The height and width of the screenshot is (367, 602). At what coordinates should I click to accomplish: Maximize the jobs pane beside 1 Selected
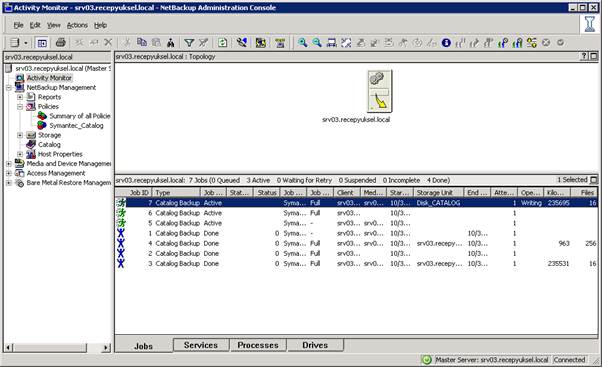pyautogui.click(x=594, y=180)
